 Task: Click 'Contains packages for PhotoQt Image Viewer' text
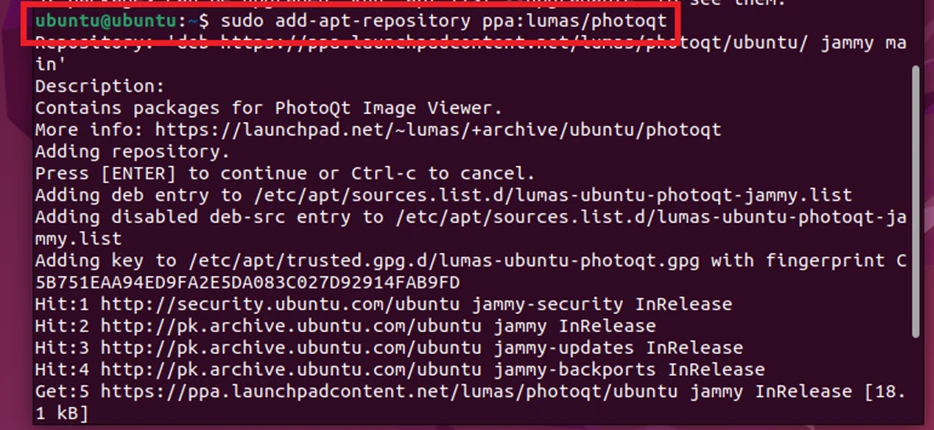point(268,108)
